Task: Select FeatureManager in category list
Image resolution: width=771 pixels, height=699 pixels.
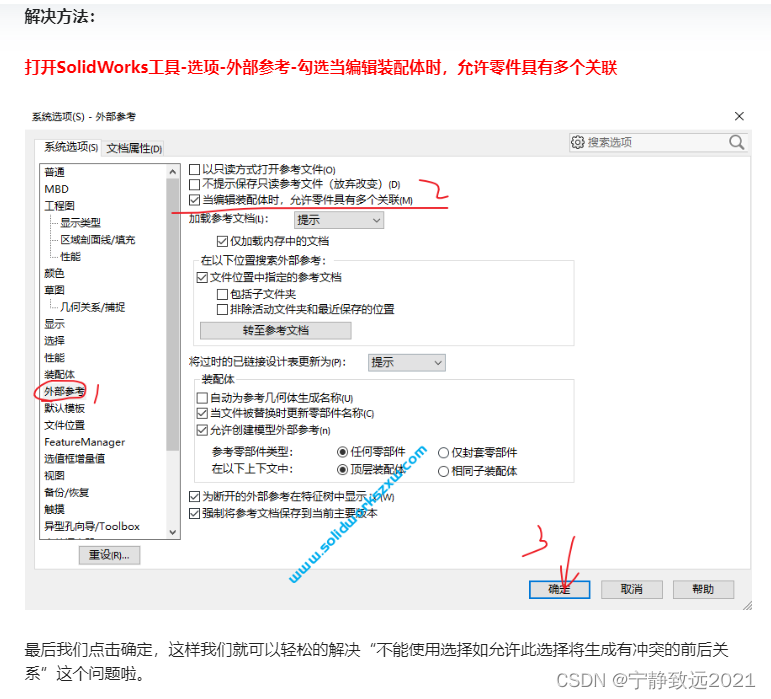Action: 85,442
